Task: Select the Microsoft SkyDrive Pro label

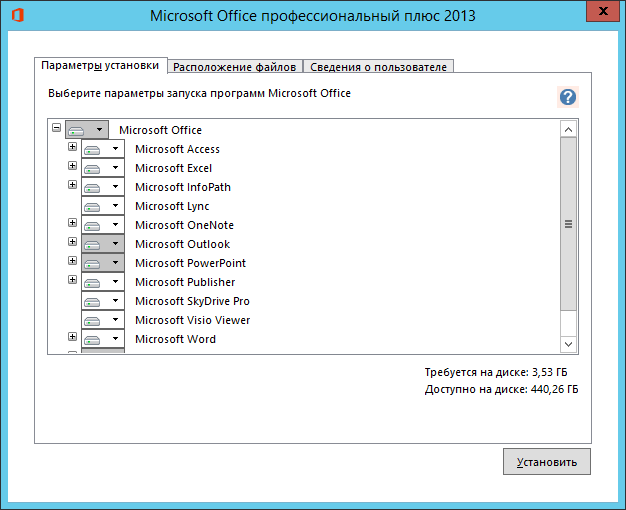Action: pos(192,301)
